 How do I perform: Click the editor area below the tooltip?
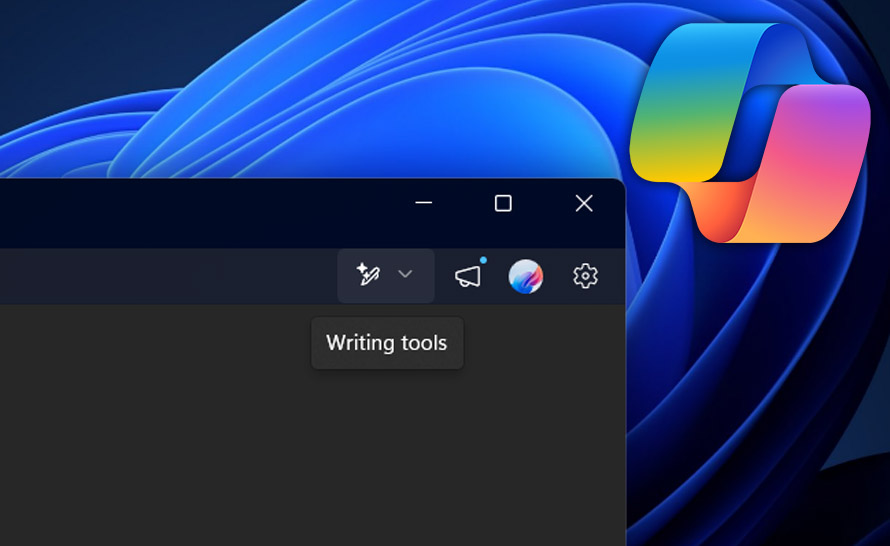(x=390, y=450)
